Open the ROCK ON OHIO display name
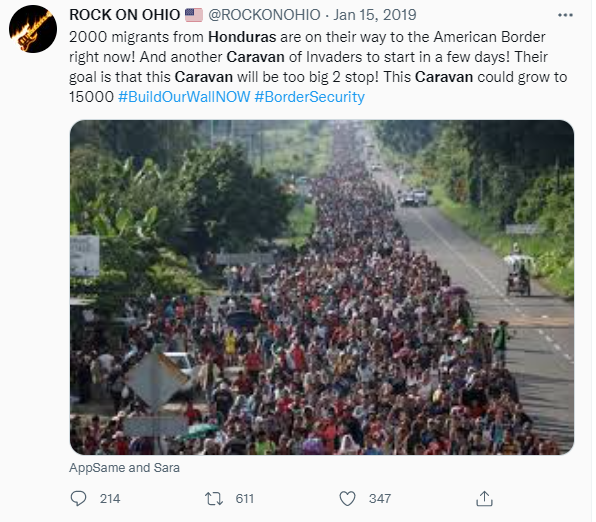This screenshot has width=596, height=522. pos(125,15)
